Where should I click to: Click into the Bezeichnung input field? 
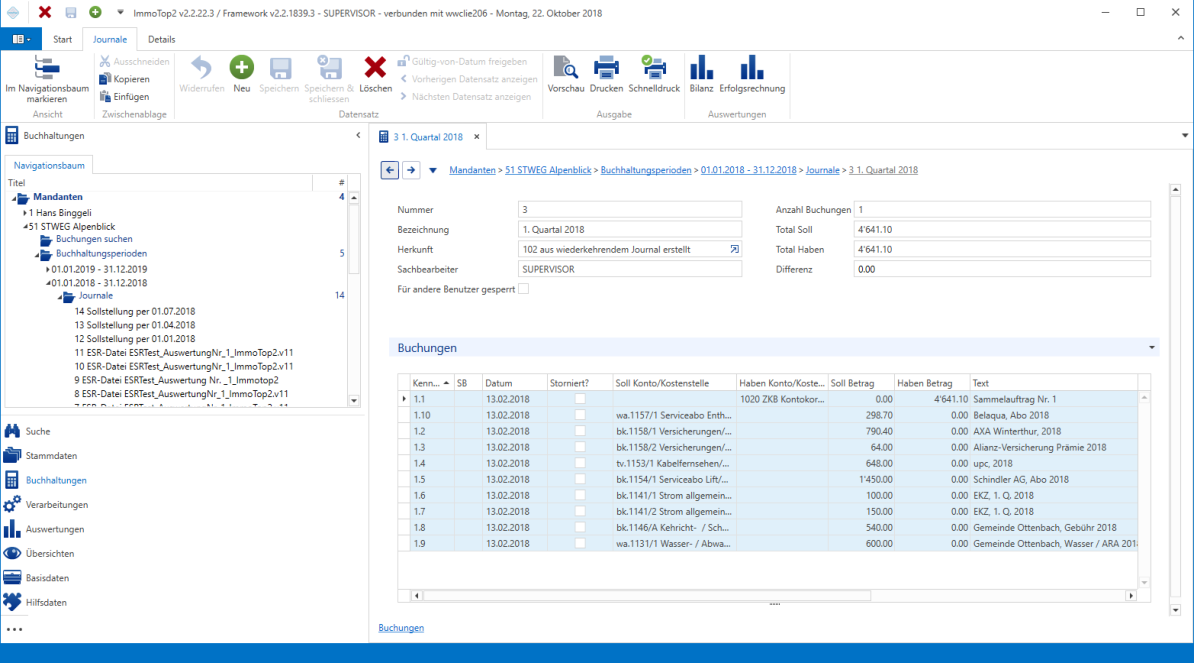point(630,229)
